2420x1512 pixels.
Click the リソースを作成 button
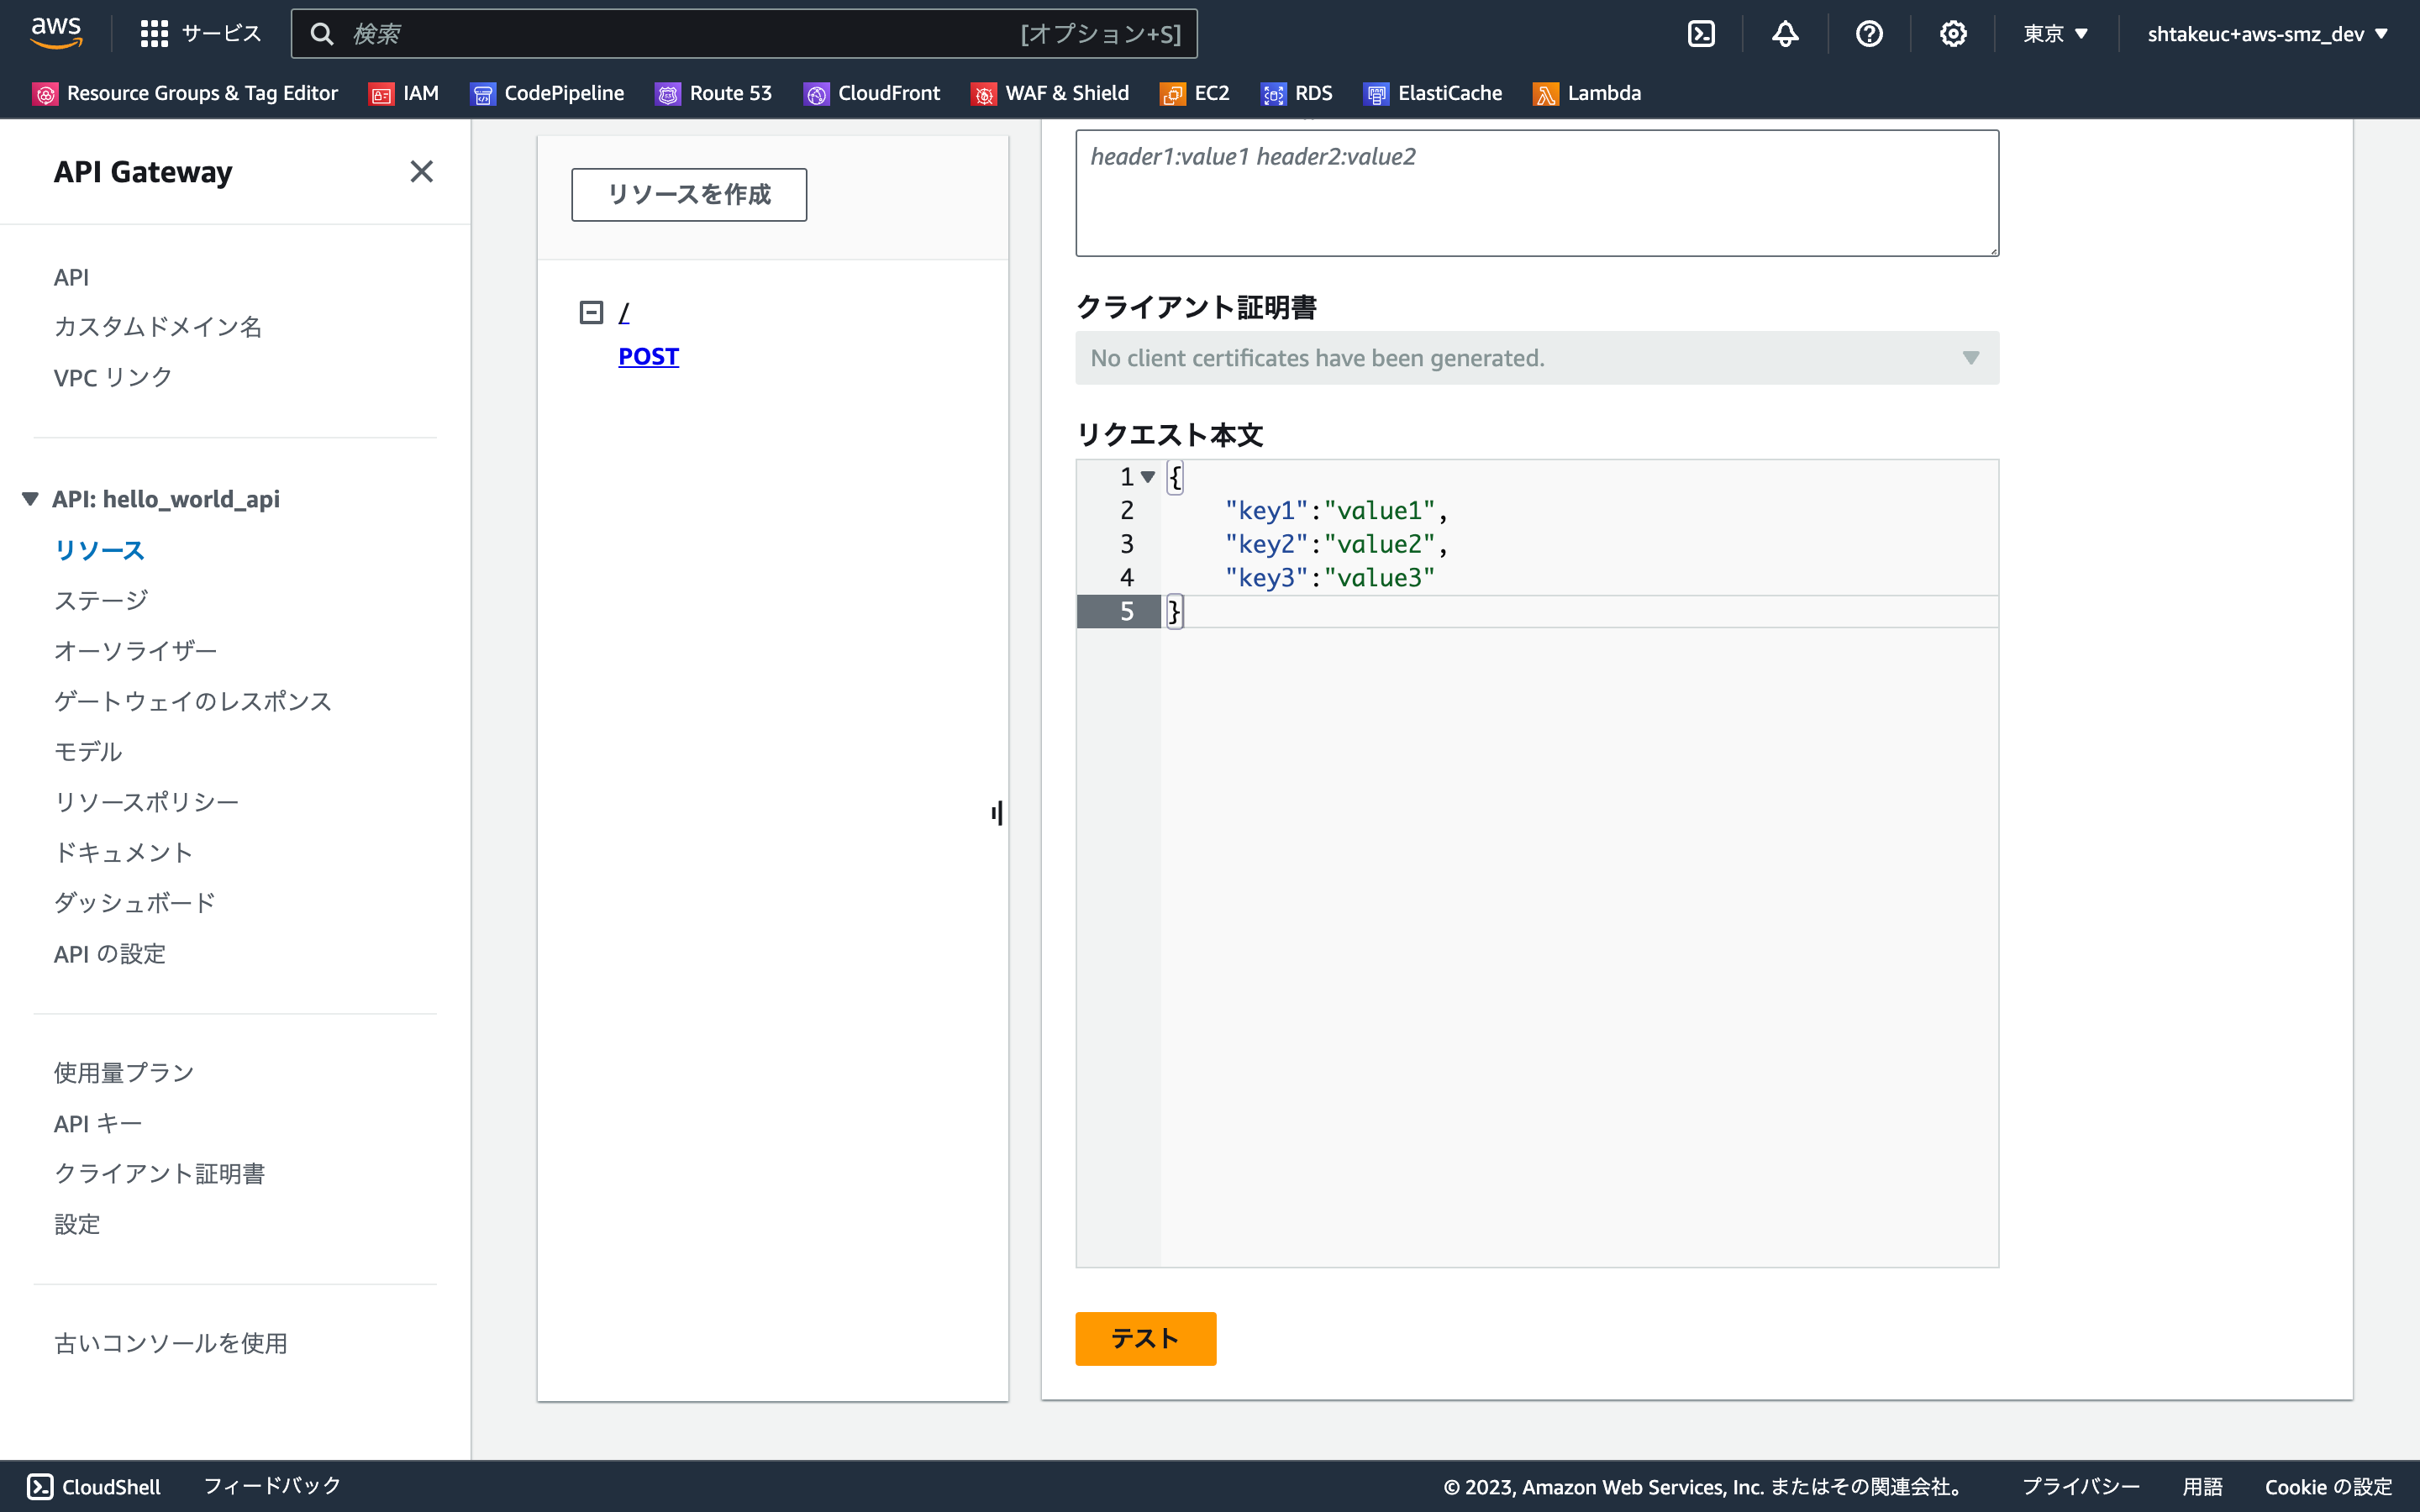tap(689, 194)
